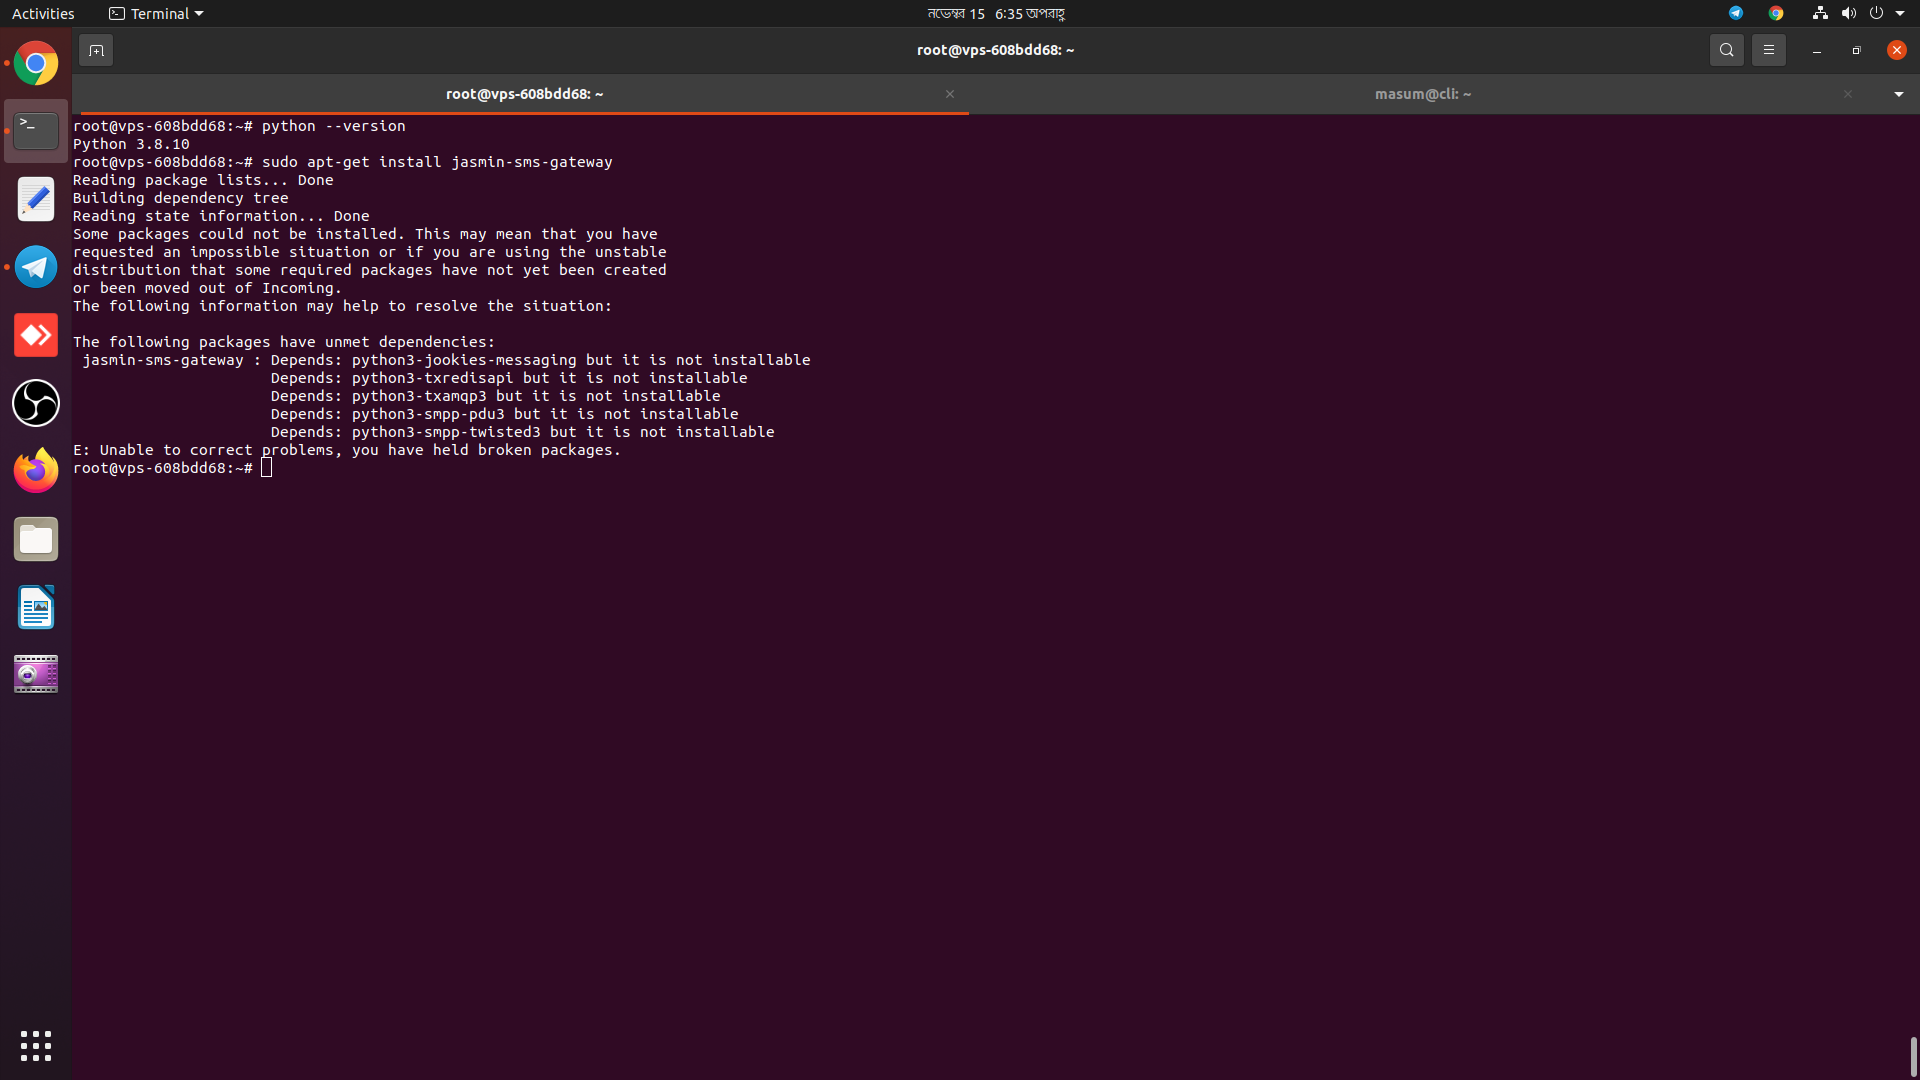Click the Chrome icon in the system tray
The width and height of the screenshot is (1920, 1080).
(1777, 13)
